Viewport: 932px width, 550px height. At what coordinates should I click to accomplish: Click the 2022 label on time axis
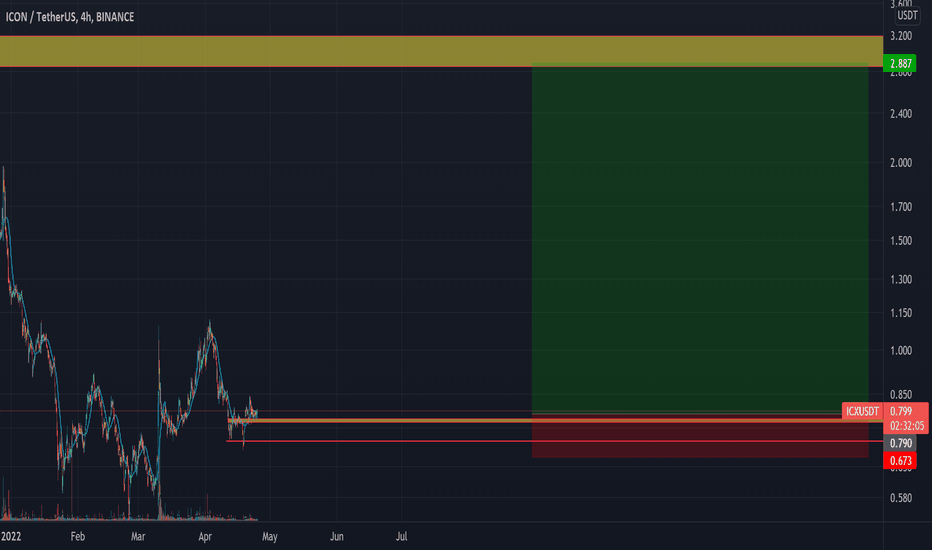(11, 536)
